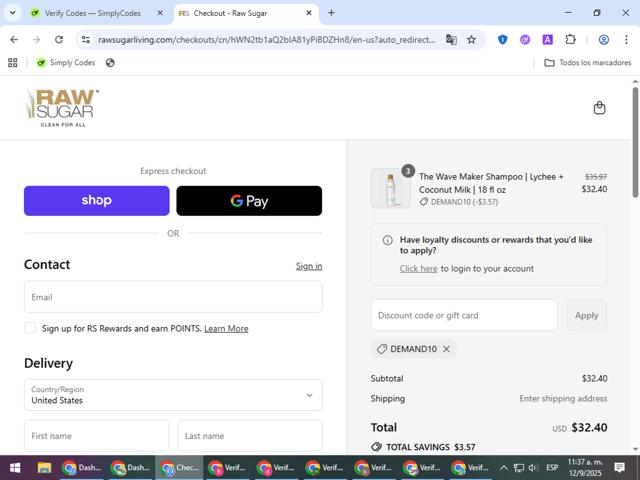640x480 pixels.
Task: Apply the discount code
Action: coord(587,316)
